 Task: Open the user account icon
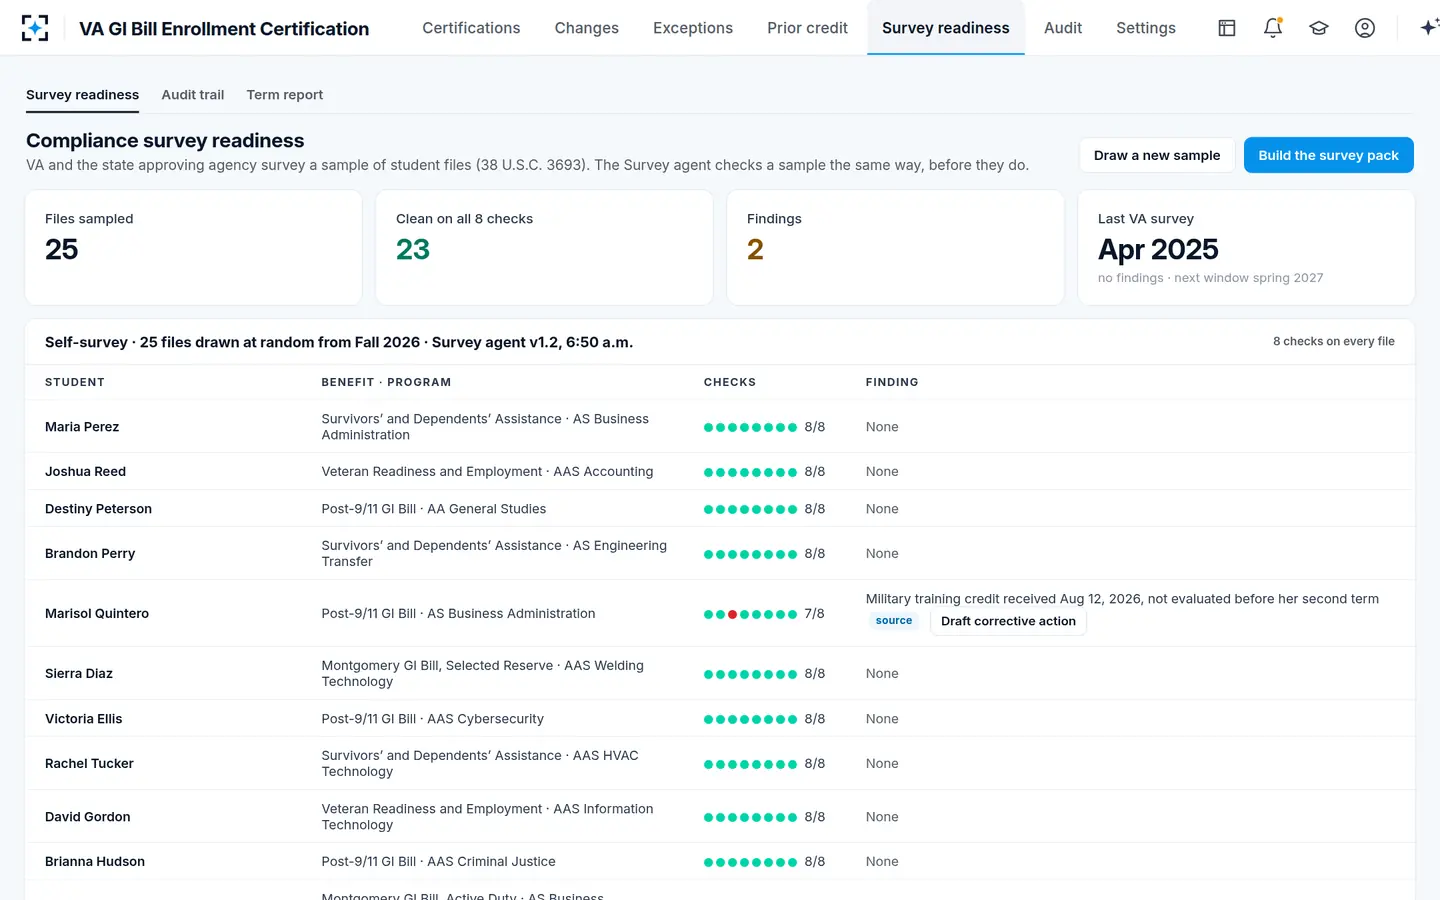click(x=1365, y=28)
